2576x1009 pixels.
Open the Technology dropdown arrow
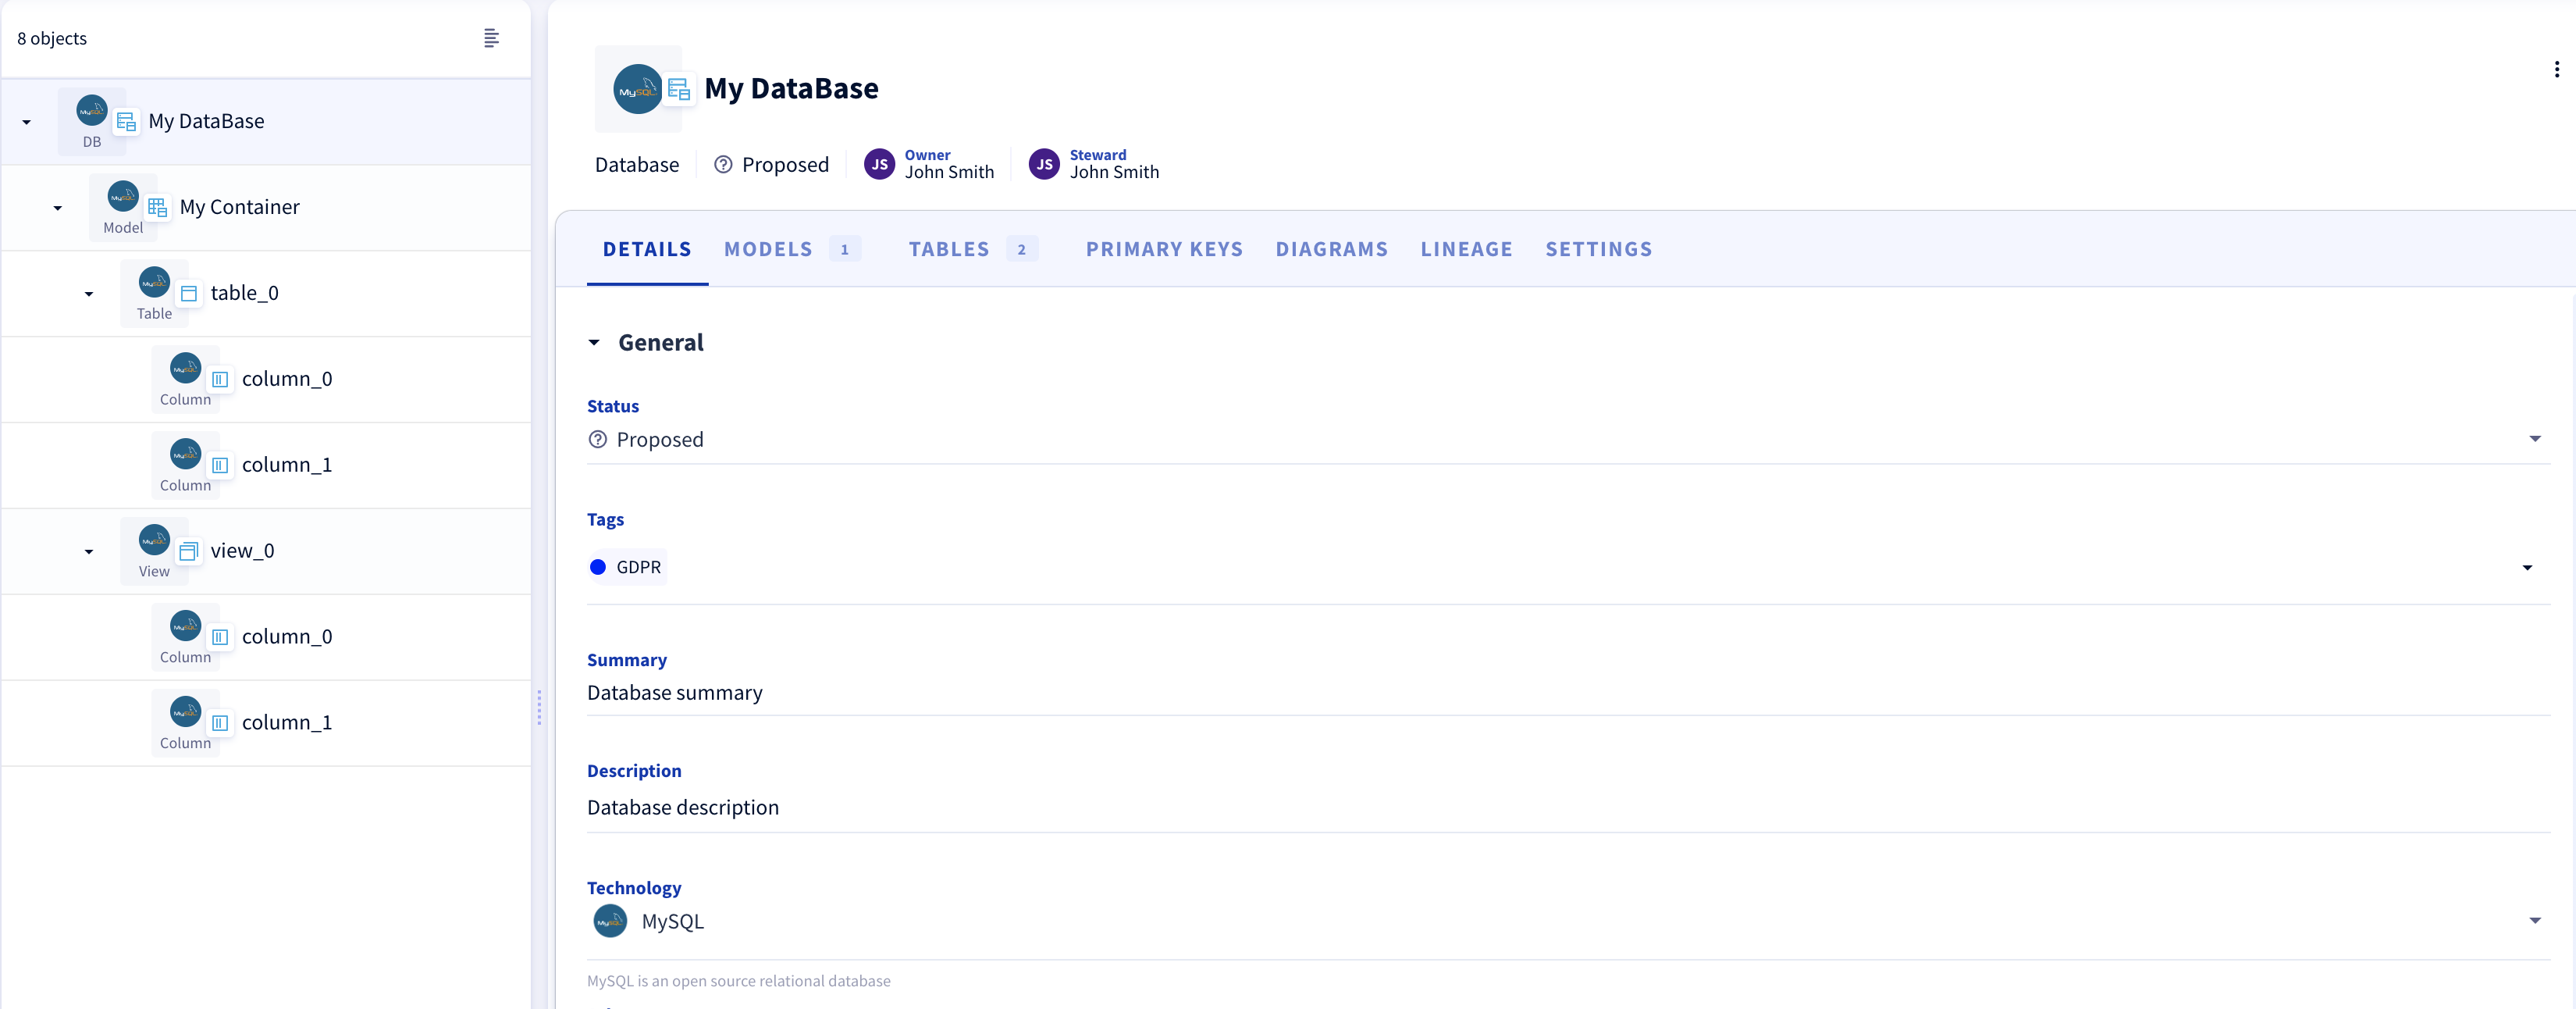click(x=2534, y=920)
